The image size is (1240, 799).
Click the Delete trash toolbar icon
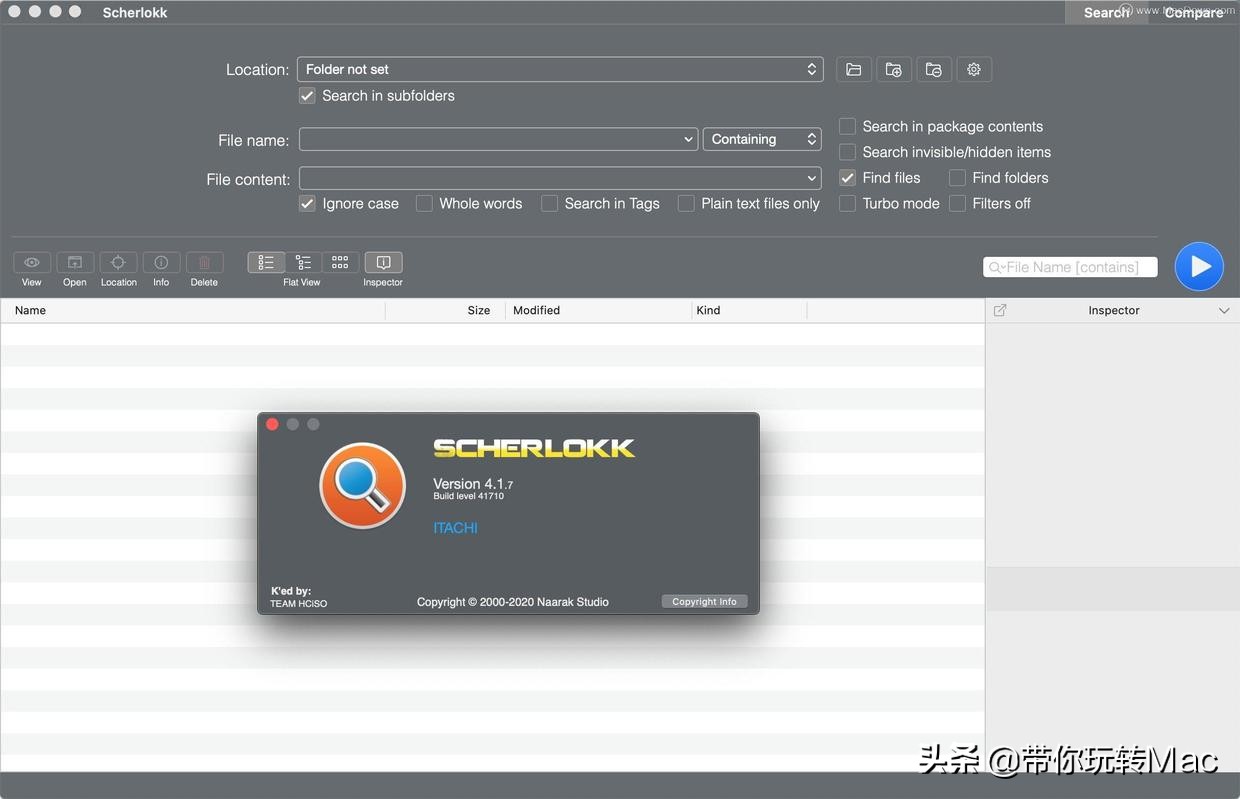coord(204,262)
